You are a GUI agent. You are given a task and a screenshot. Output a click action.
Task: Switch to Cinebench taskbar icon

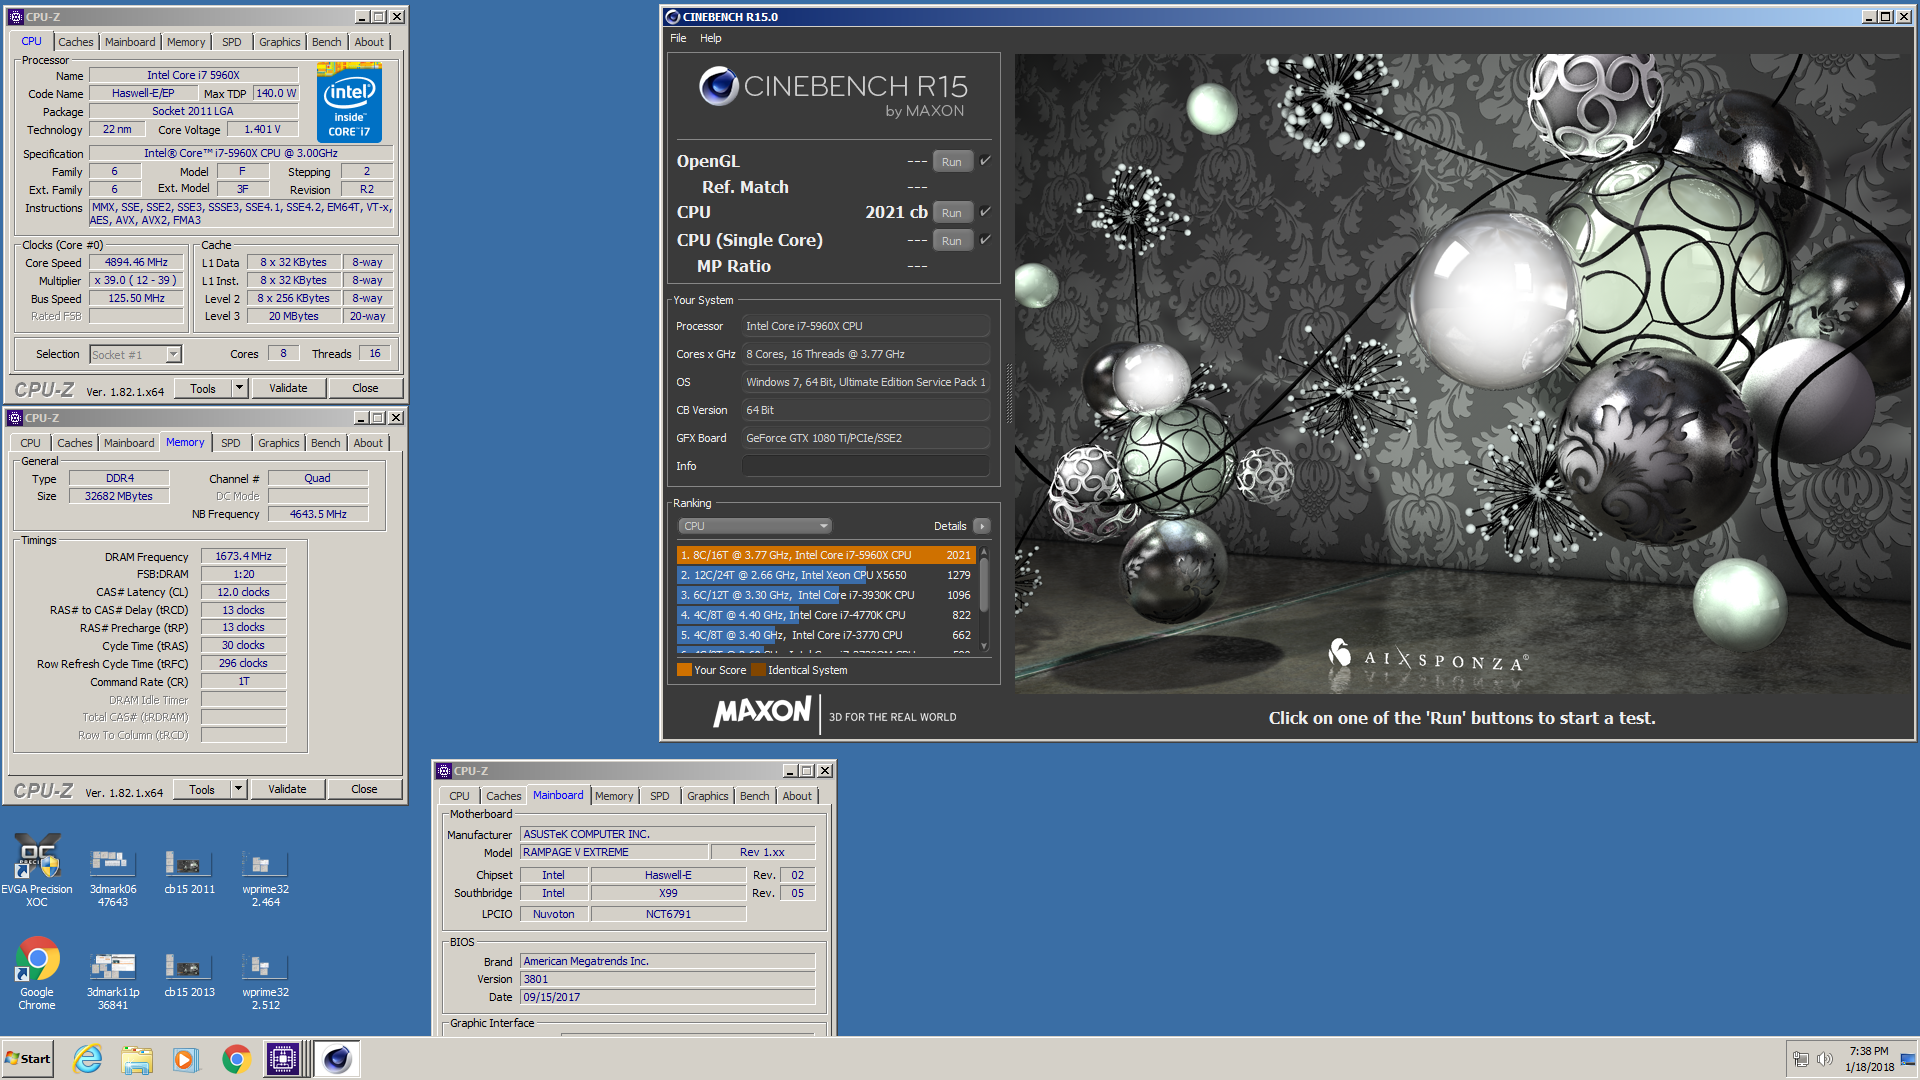(337, 1059)
